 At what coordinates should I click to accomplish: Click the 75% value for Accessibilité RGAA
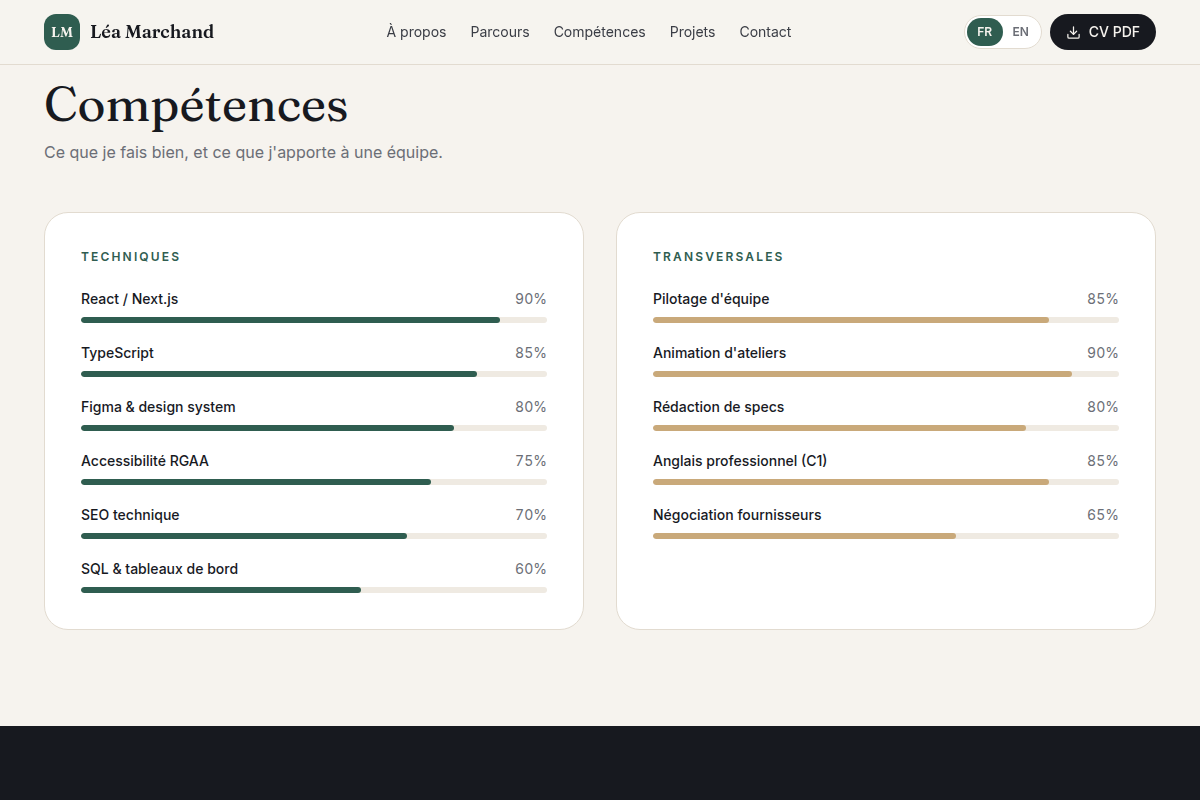(531, 461)
